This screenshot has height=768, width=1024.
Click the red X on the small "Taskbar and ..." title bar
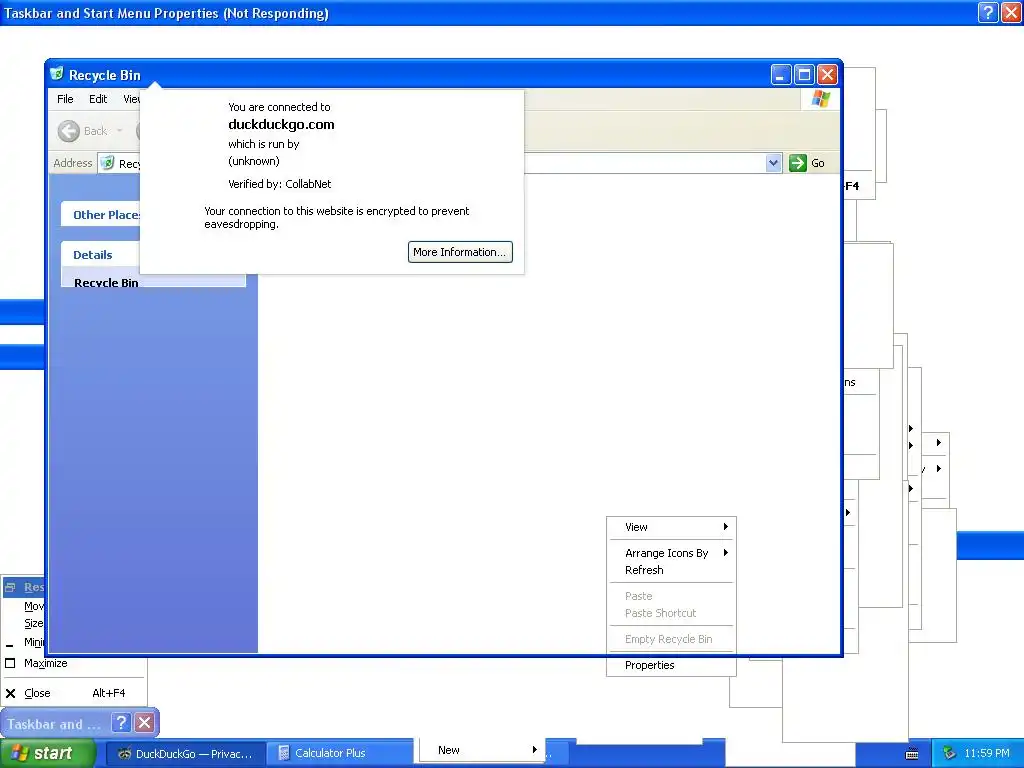(x=144, y=723)
